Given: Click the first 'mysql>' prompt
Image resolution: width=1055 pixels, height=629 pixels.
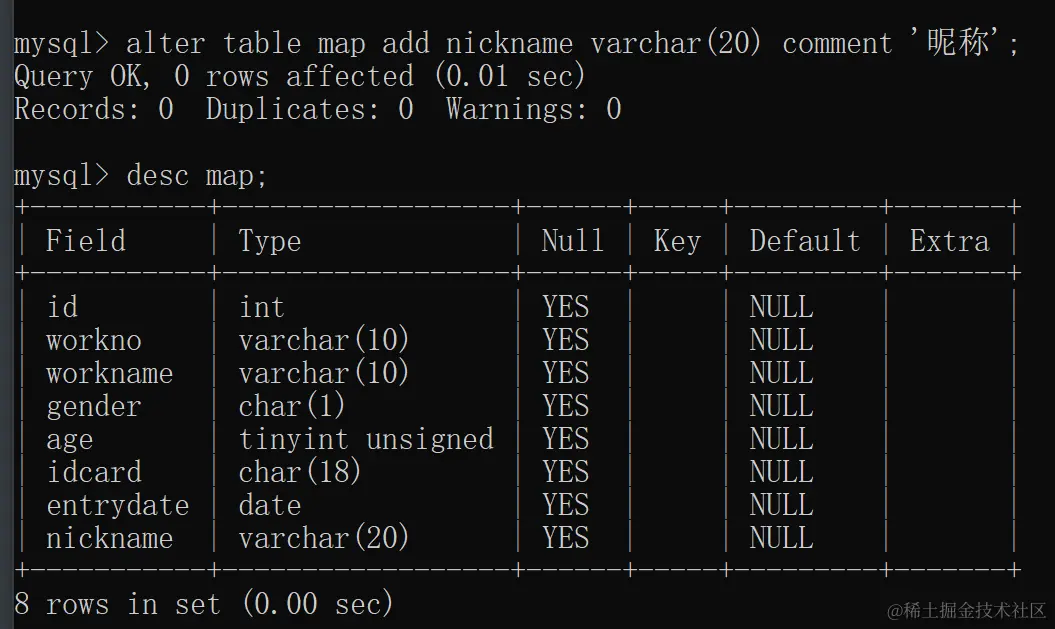Looking at the screenshot, I should (61, 44).
